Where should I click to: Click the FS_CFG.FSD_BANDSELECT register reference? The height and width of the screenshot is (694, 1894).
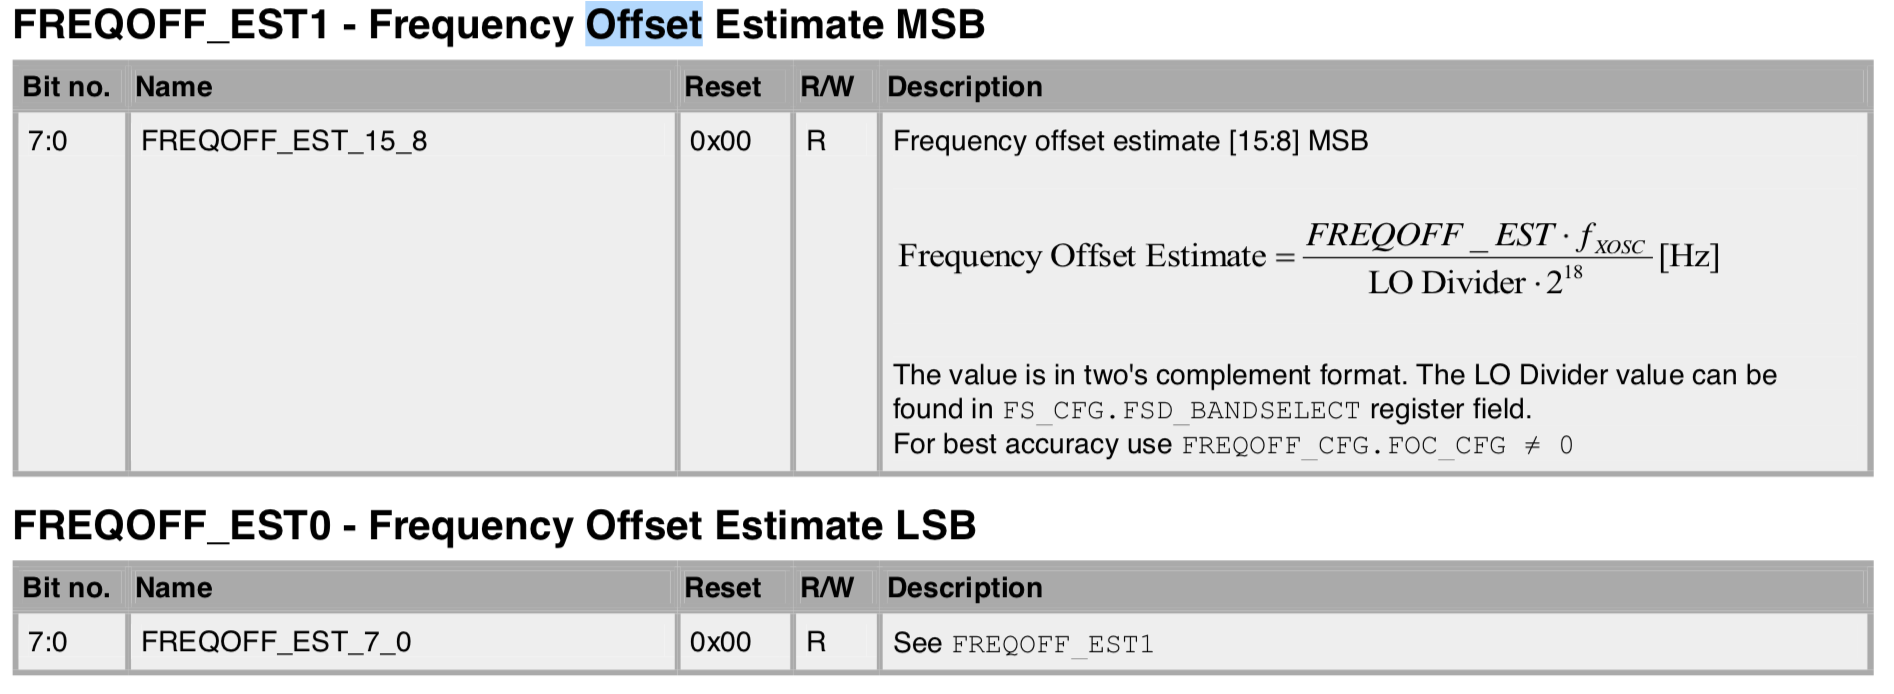pos(1181,410)
